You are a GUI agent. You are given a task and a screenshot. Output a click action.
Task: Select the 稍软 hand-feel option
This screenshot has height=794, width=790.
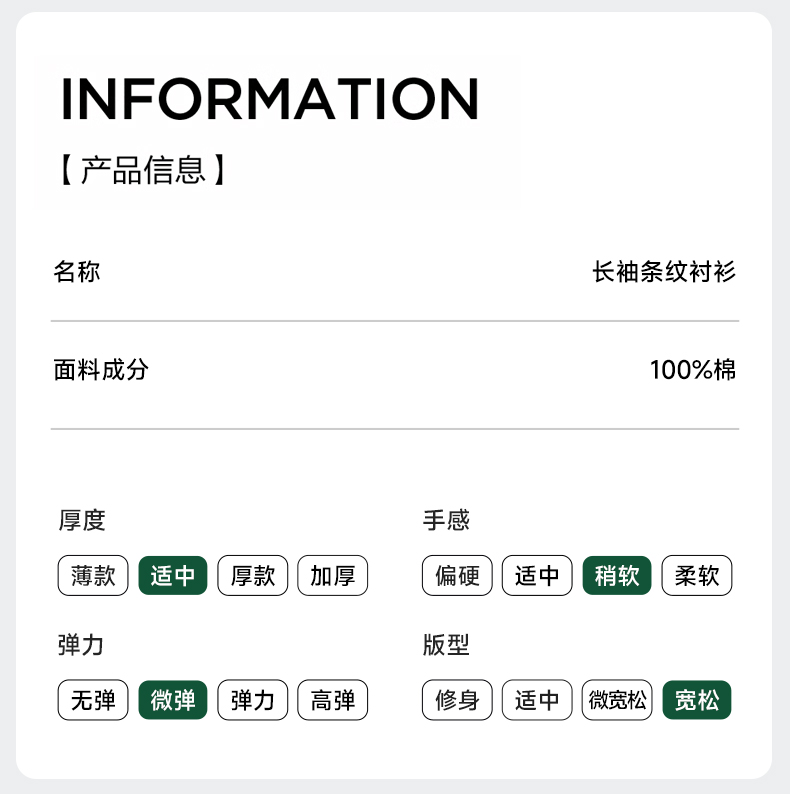[x=617, y=576]
